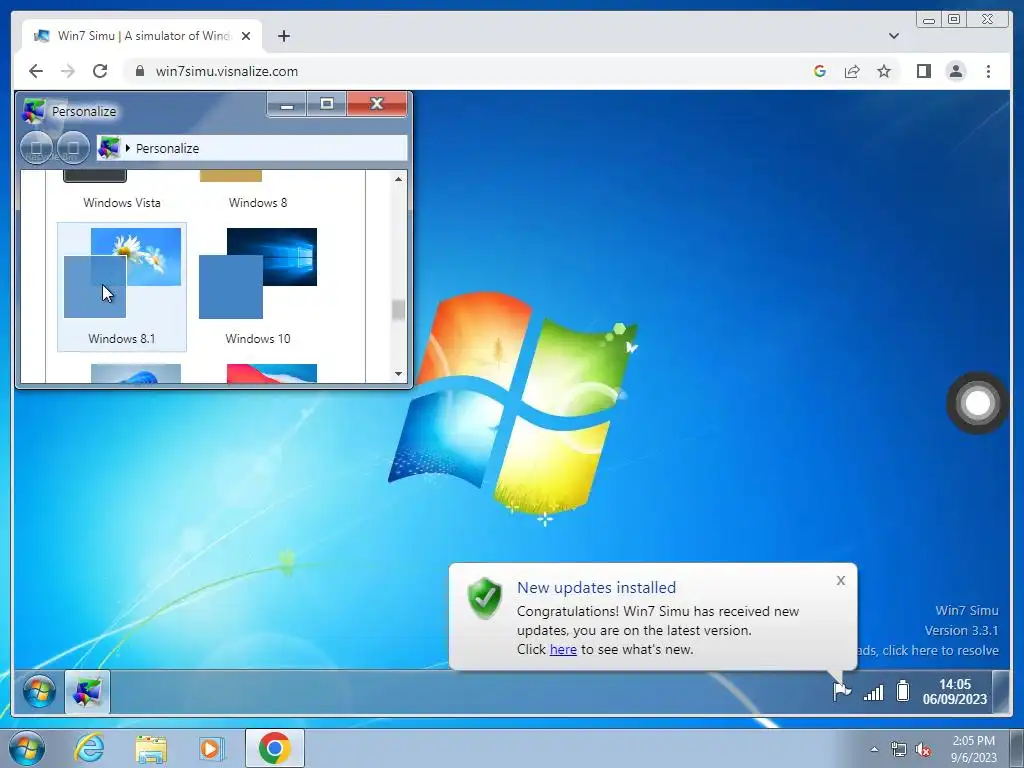Open File Explorer from host taskbar
This screenshot has height=768, width=1024.
pyautogui.click(x=151, y=749)
